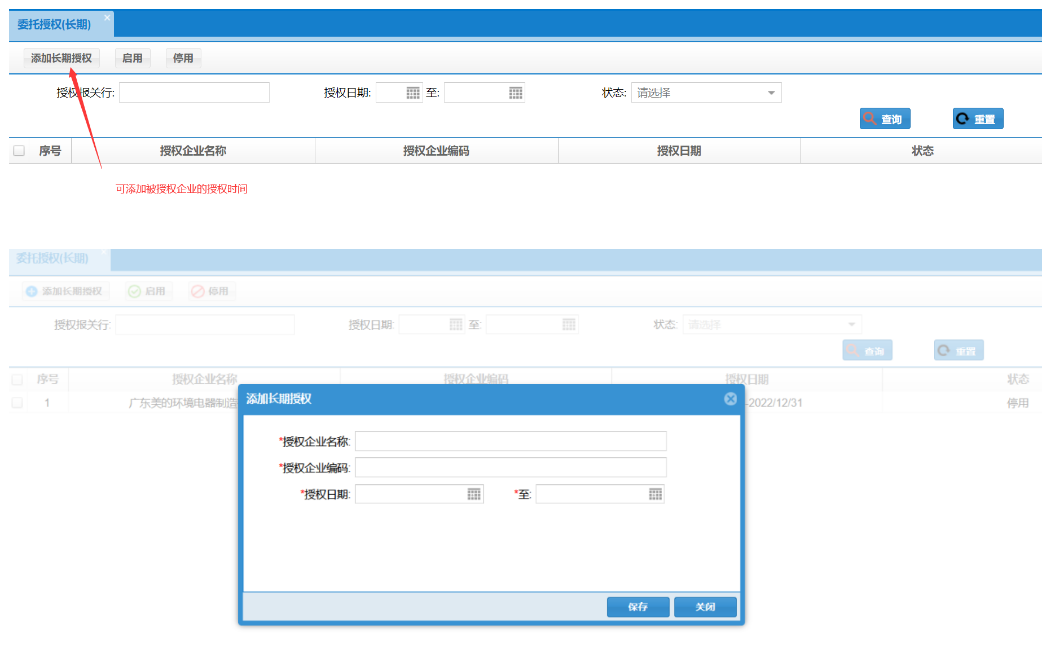Viewport: 1057px width, 649px height.
Task: Click the 授权企业名称 column header in the upper table
Action: [193, 151]
